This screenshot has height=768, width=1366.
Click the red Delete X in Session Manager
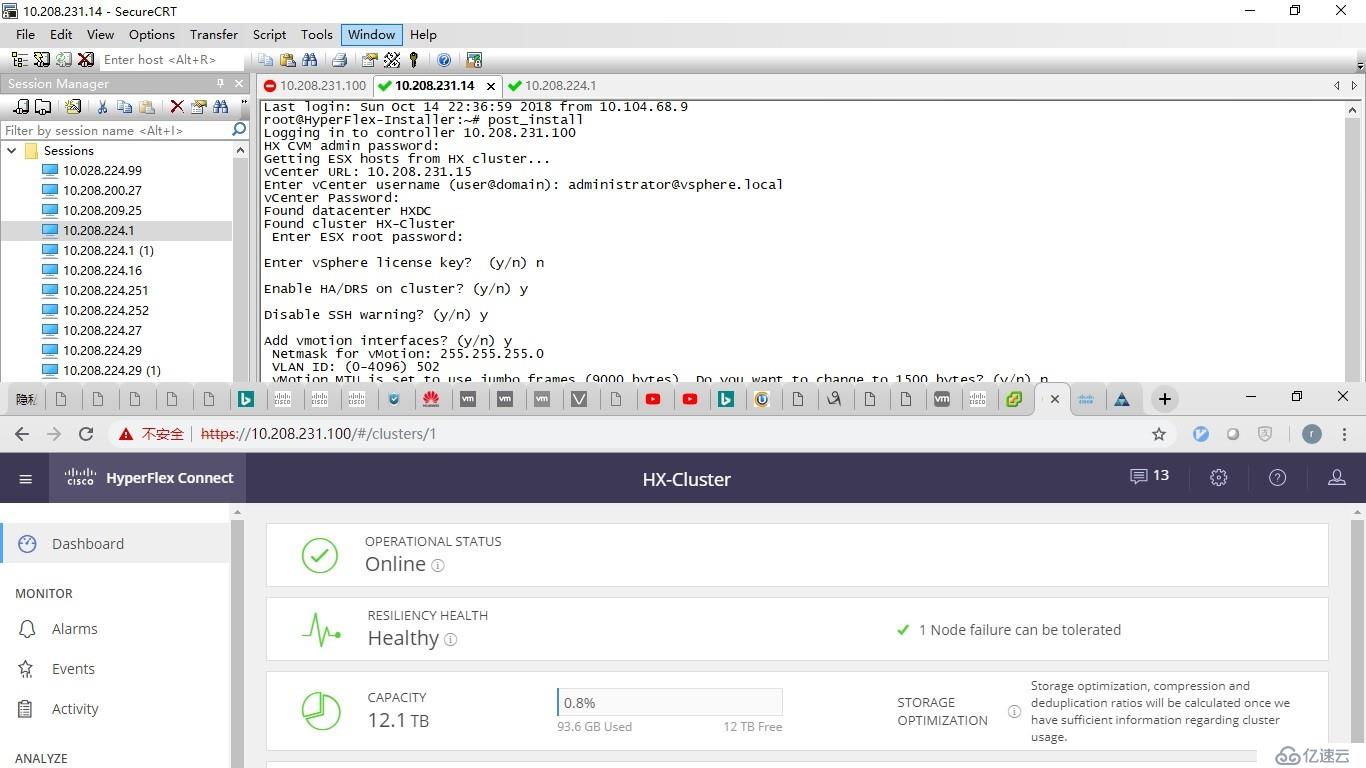tap(177, 106)
